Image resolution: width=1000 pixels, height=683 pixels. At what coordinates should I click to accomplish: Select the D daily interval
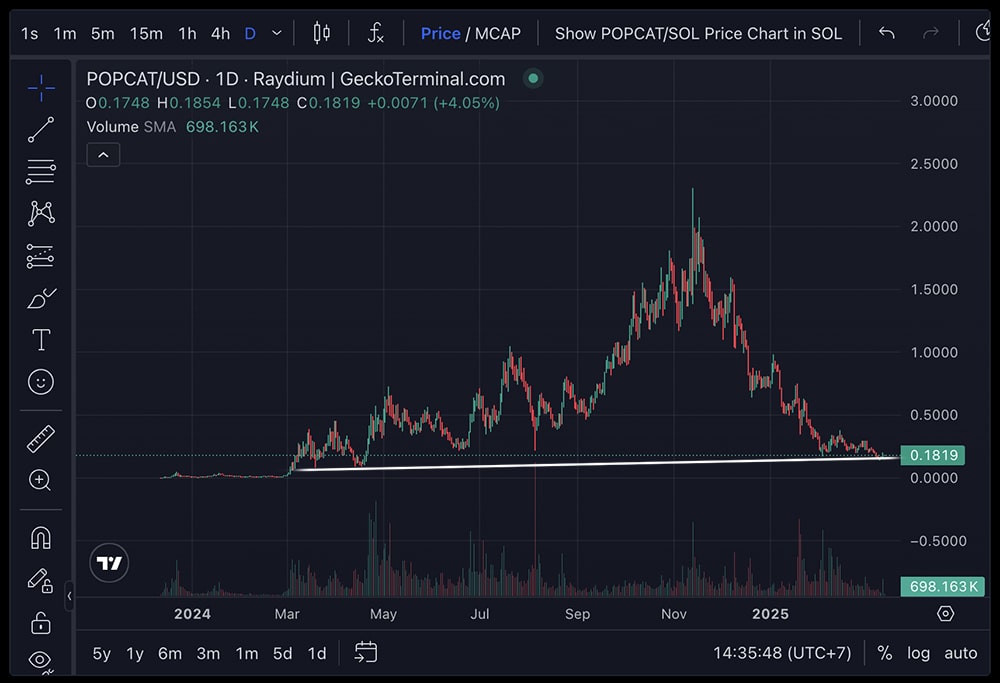(x=250, y=33)
